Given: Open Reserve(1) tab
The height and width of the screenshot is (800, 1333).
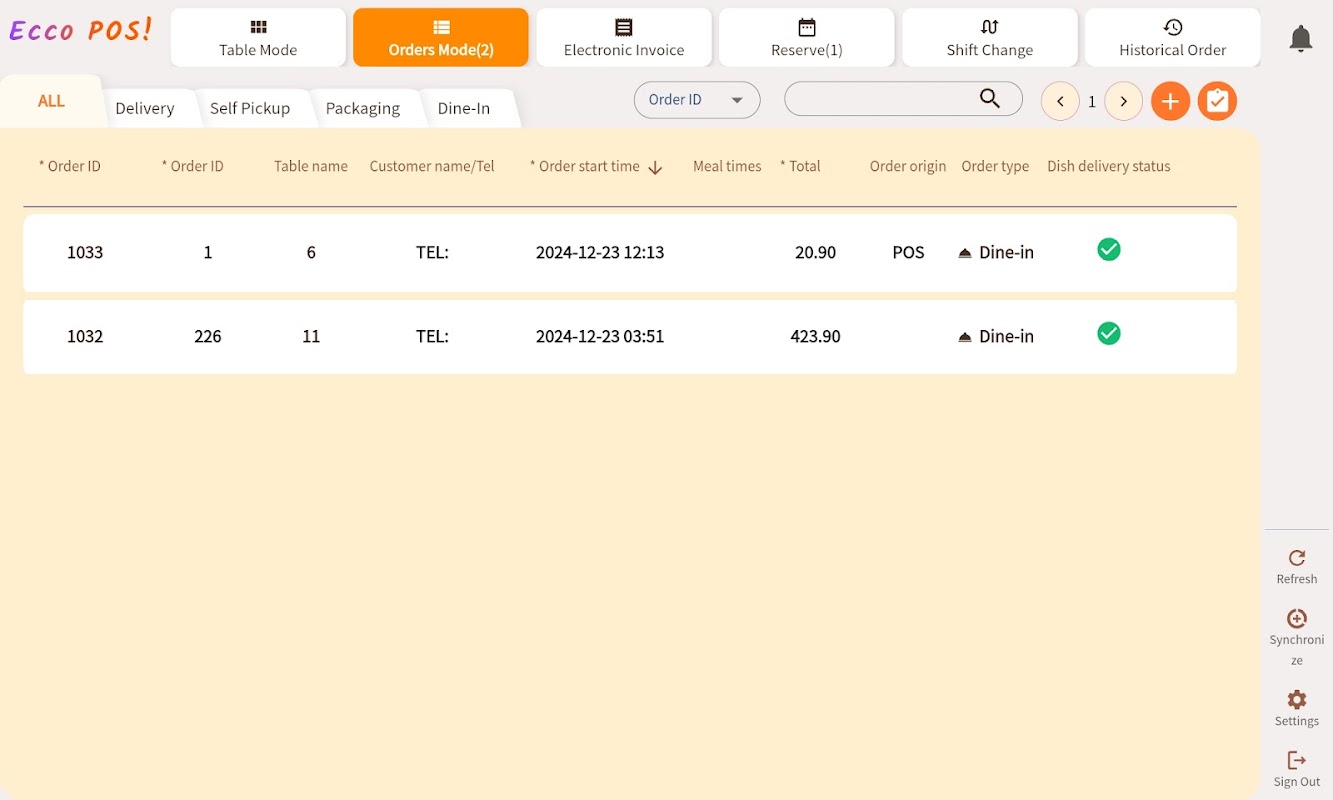Looking at the screenshot, I should pos(807,38).
